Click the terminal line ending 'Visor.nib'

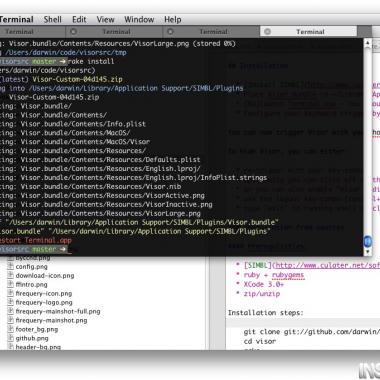coord(91,187)
